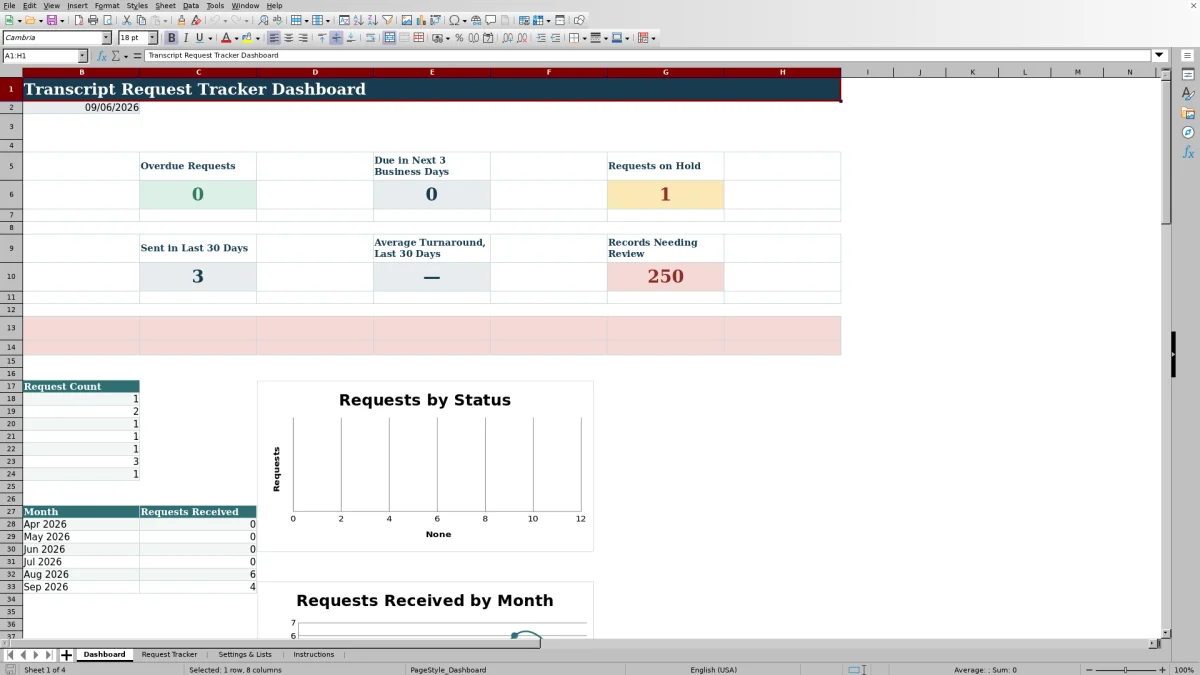Click the Spelling check icon
This screenshot has height=675, width=1200.
click(277, 20)
